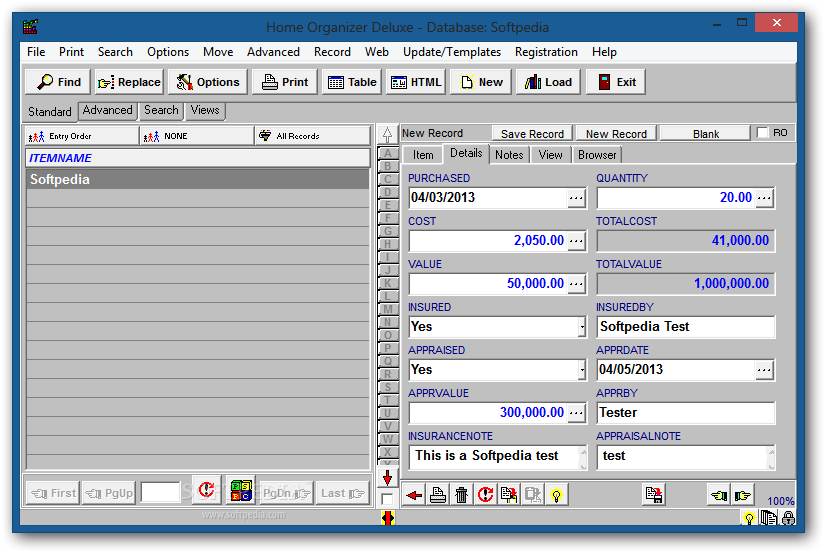Viewport: 825px width, 553px height.
Task: Click the Find magnifier toolbar button
Action: point(58,82)
